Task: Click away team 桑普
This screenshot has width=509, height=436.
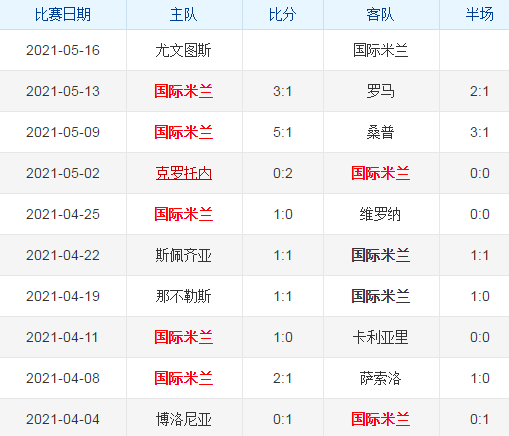Action: coord(381,132)
